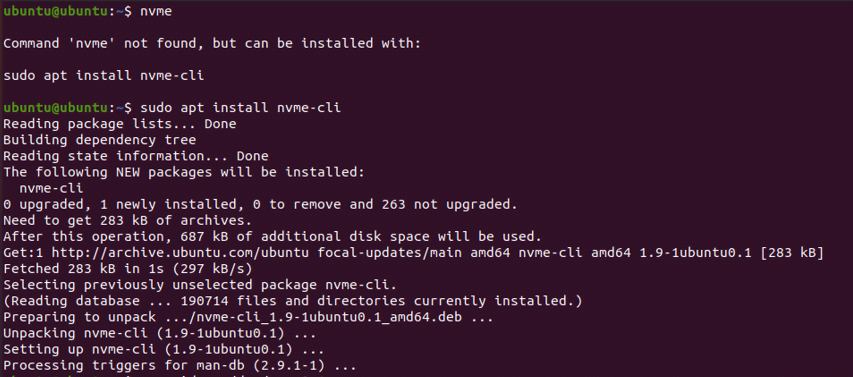
Task: Click the 'nvme' command typed at first prompt
Action: point(156,11)
